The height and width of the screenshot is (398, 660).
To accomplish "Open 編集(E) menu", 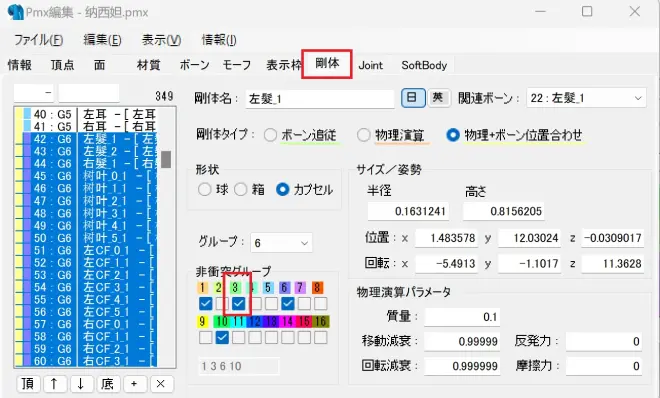I will point(102,40).
